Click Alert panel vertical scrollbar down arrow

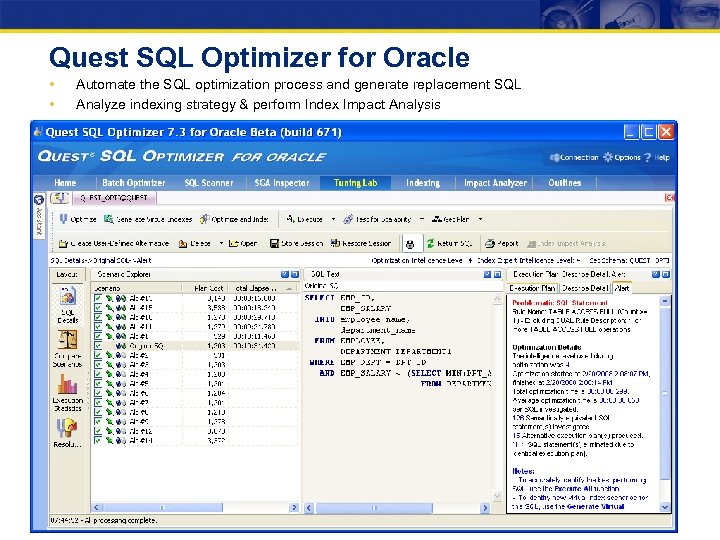pyautogui.click(x=665, y=507)
